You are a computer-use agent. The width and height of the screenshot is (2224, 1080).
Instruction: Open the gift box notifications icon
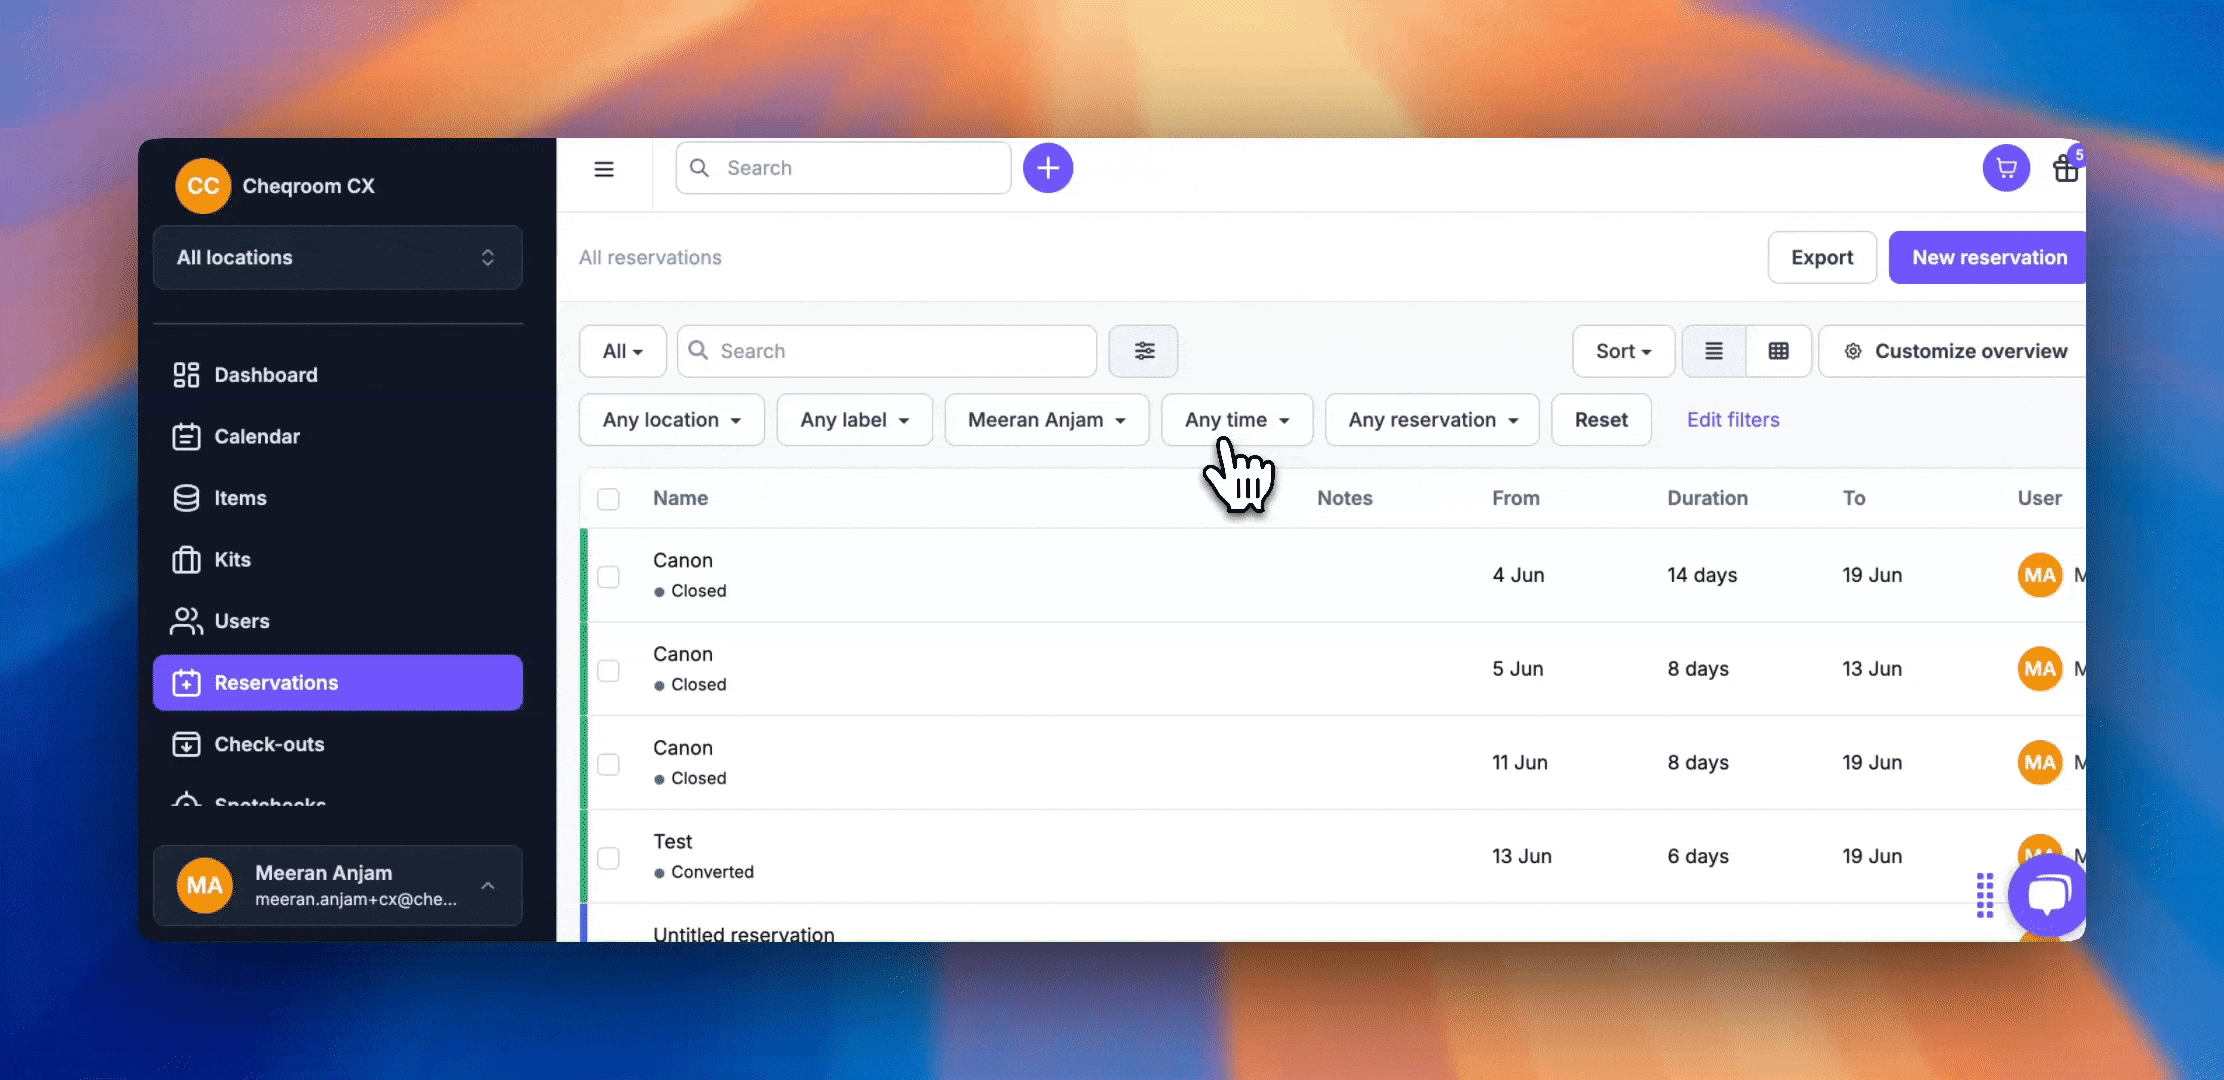2066,168
